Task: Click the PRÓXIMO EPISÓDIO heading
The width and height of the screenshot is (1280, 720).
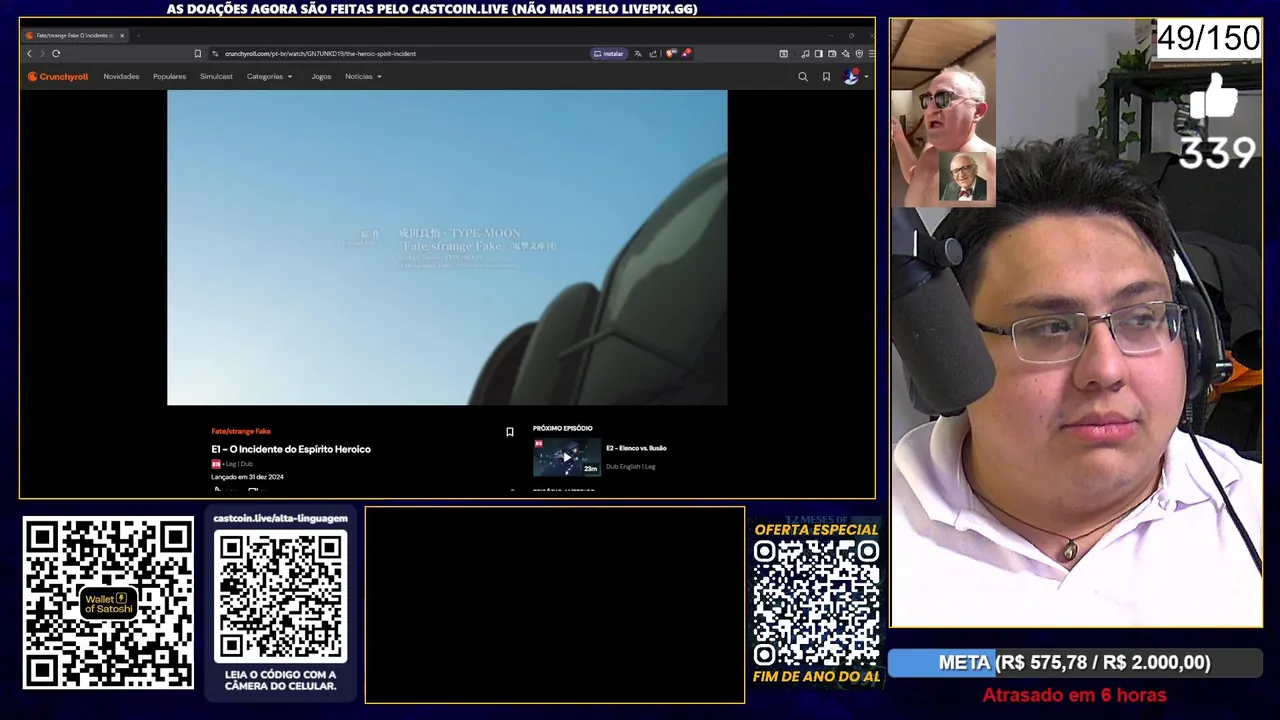Action: tap(563, 428)
